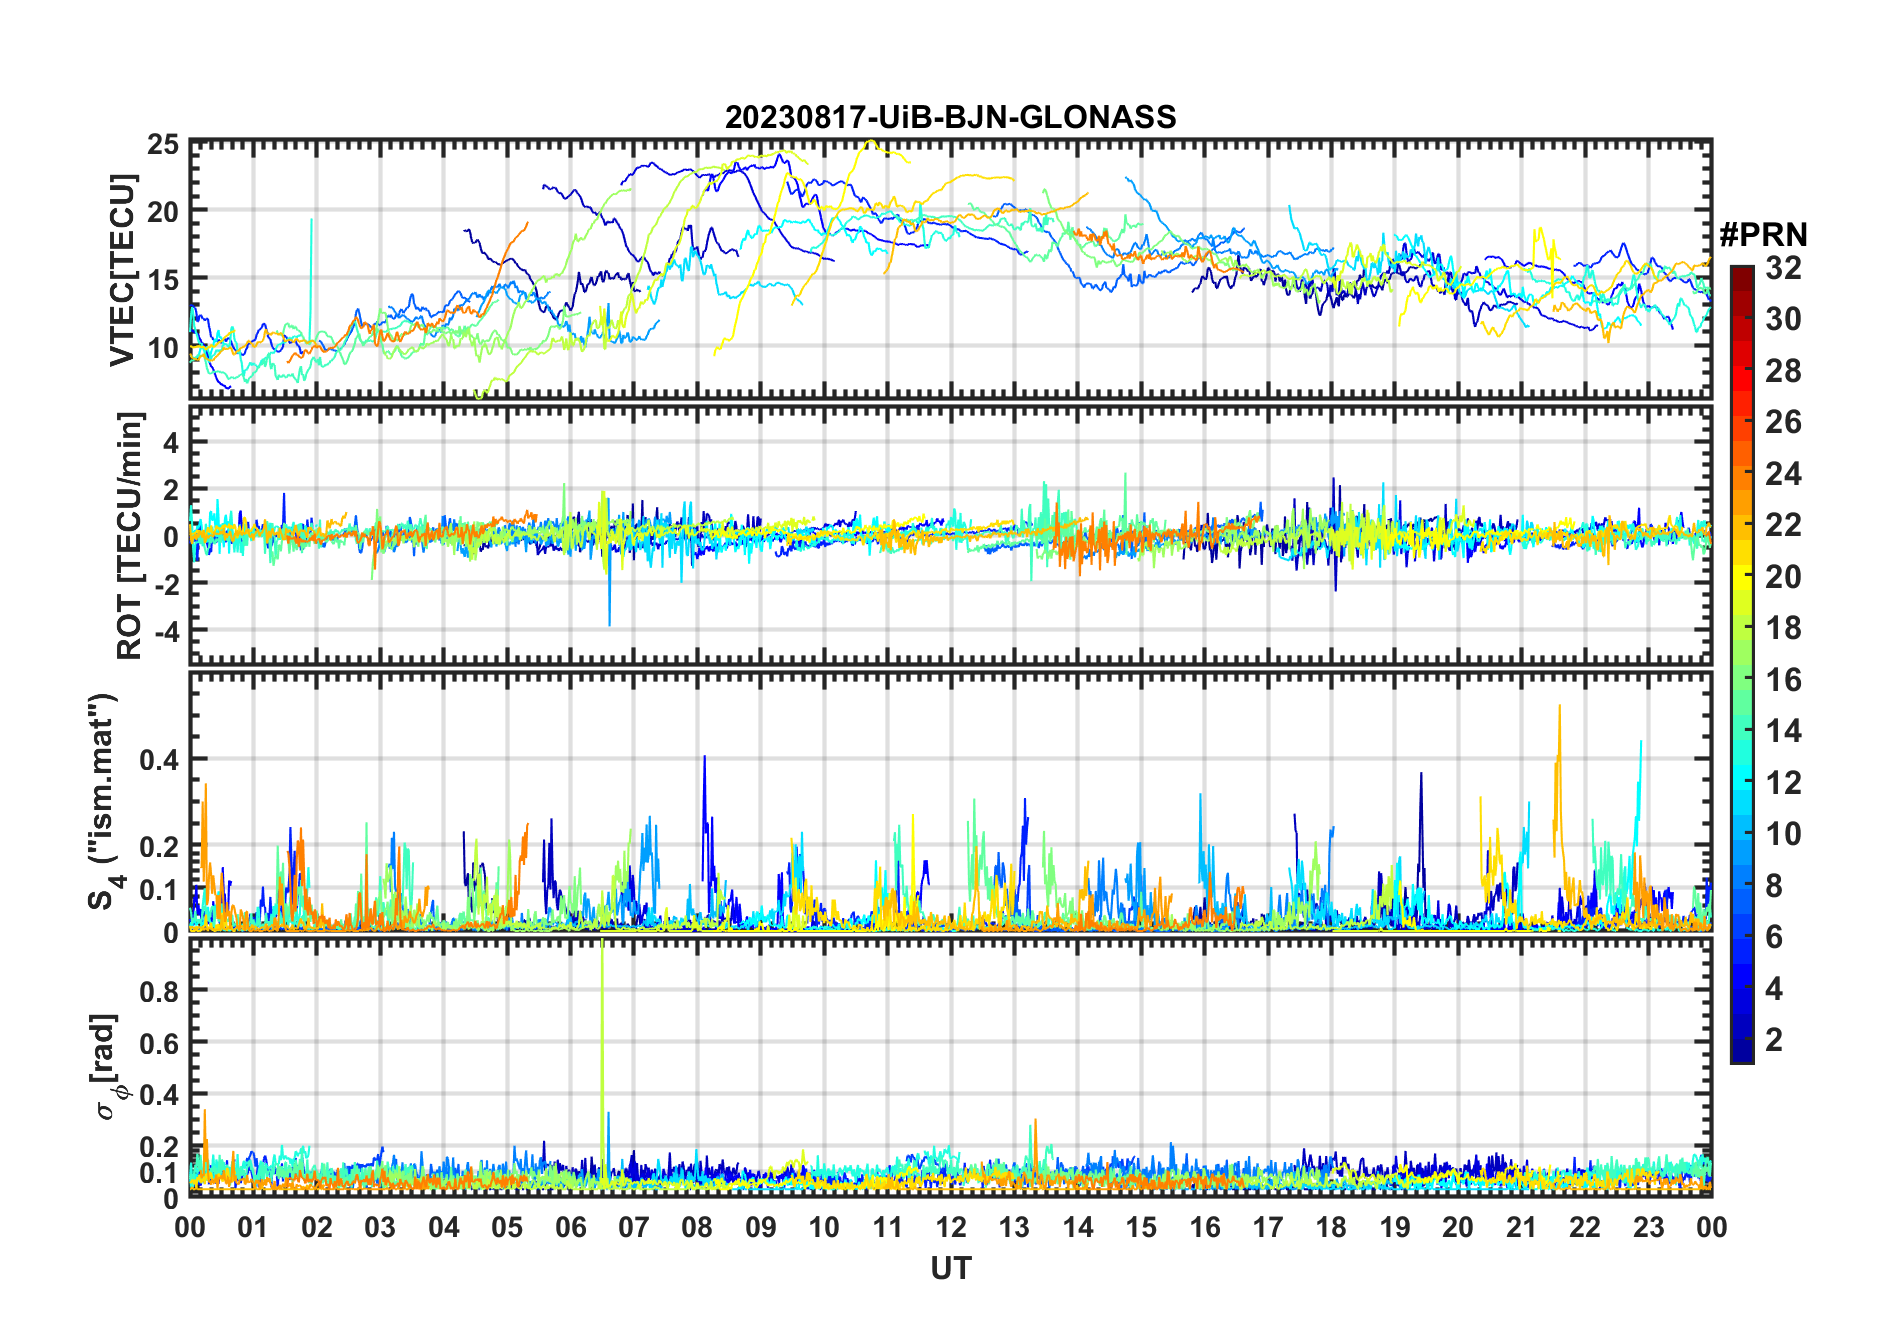The height and width of the screenshot is (1330, 1902).
Task: Click the 06 hour tick label on the UT axis
Action: [570, 1228]
